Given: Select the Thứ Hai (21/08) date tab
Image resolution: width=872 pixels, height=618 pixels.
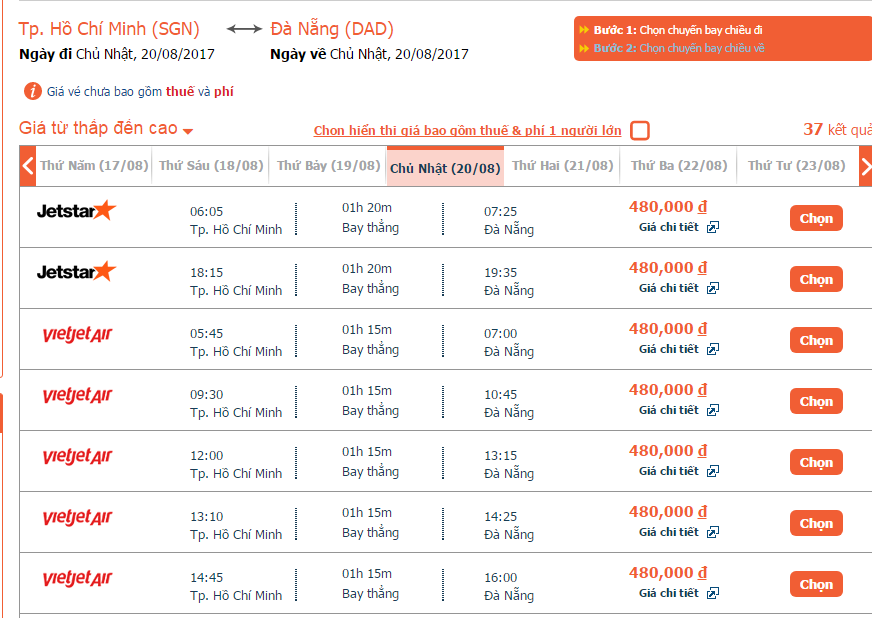Looking at the screenshot, I should click(562, 166).
